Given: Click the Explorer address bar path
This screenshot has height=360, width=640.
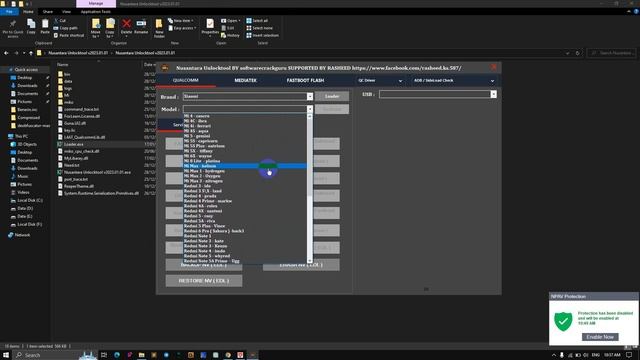Looking at the screenshot, I should pyautogui.click(x=302, y=53).
